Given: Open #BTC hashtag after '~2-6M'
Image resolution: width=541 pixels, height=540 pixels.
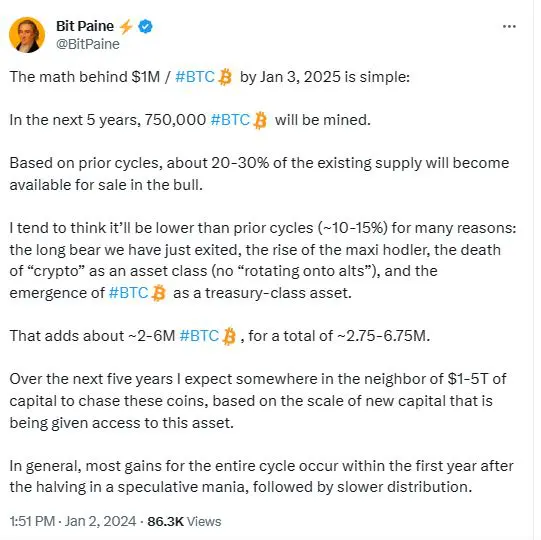Looking at the screenshot, I should [199, 336].
